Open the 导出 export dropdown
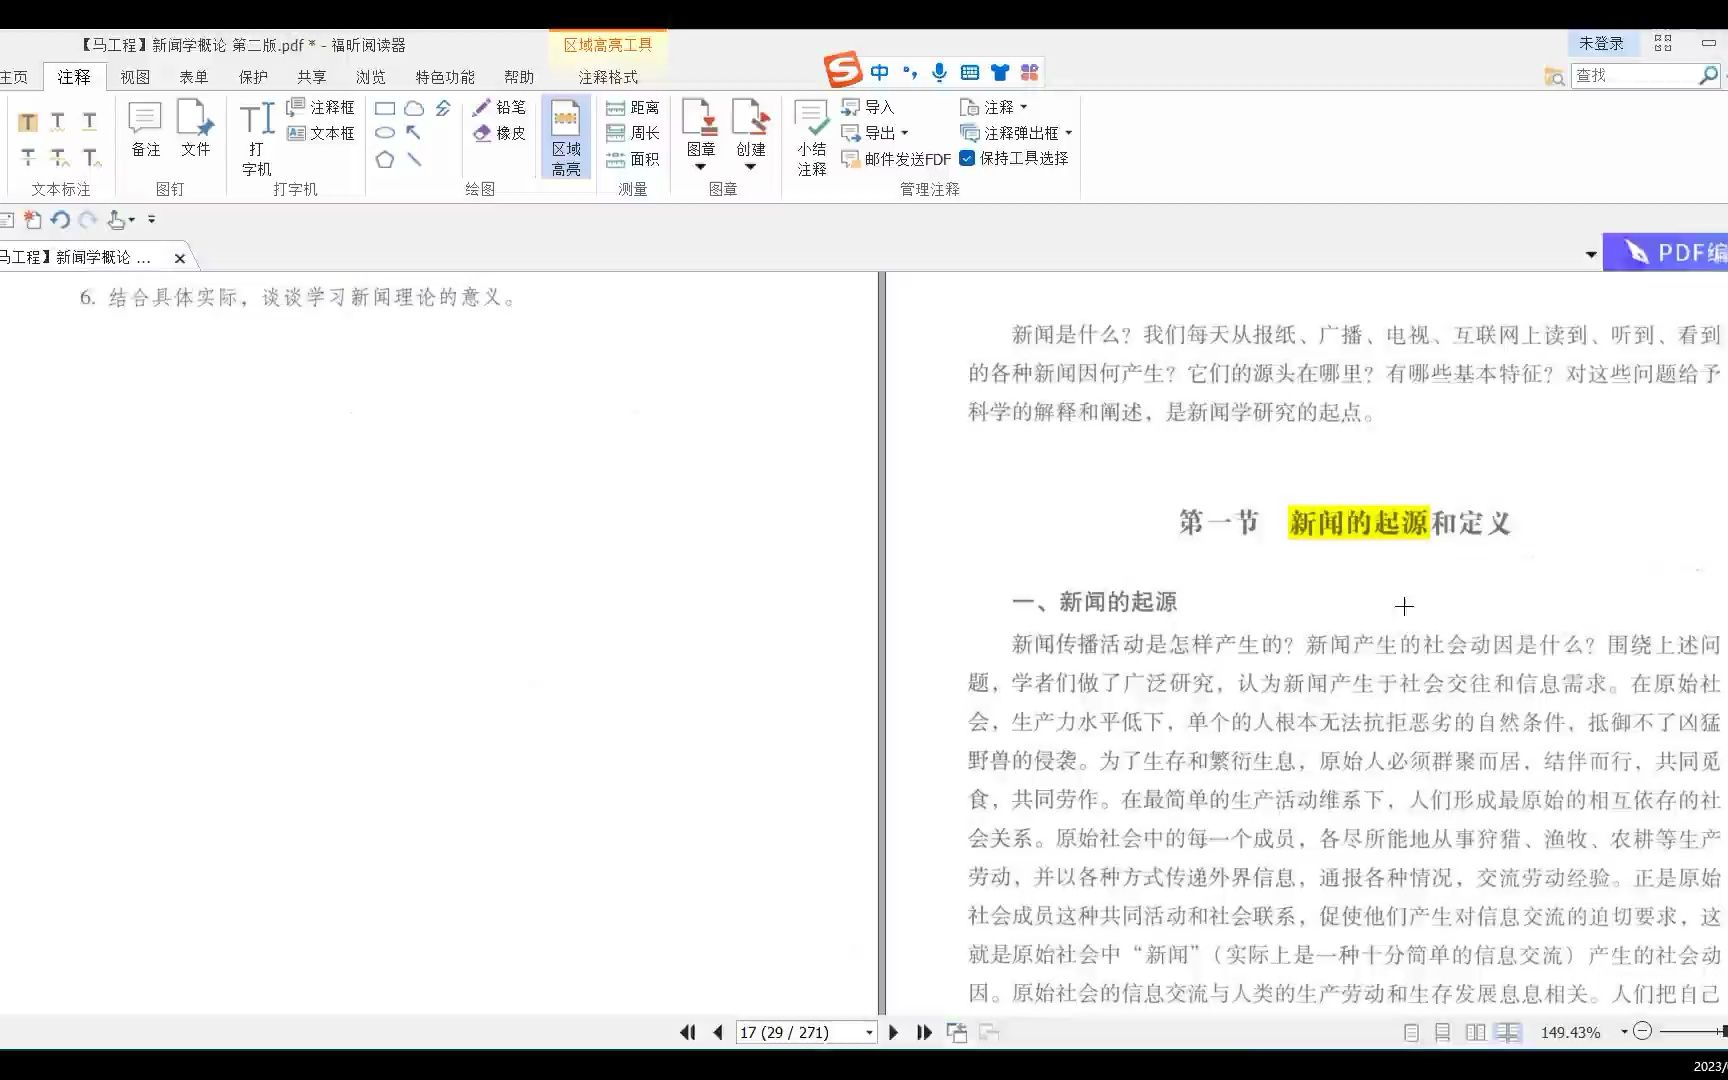Screen dimensions: 1728x1080 (x=905, y=133)
